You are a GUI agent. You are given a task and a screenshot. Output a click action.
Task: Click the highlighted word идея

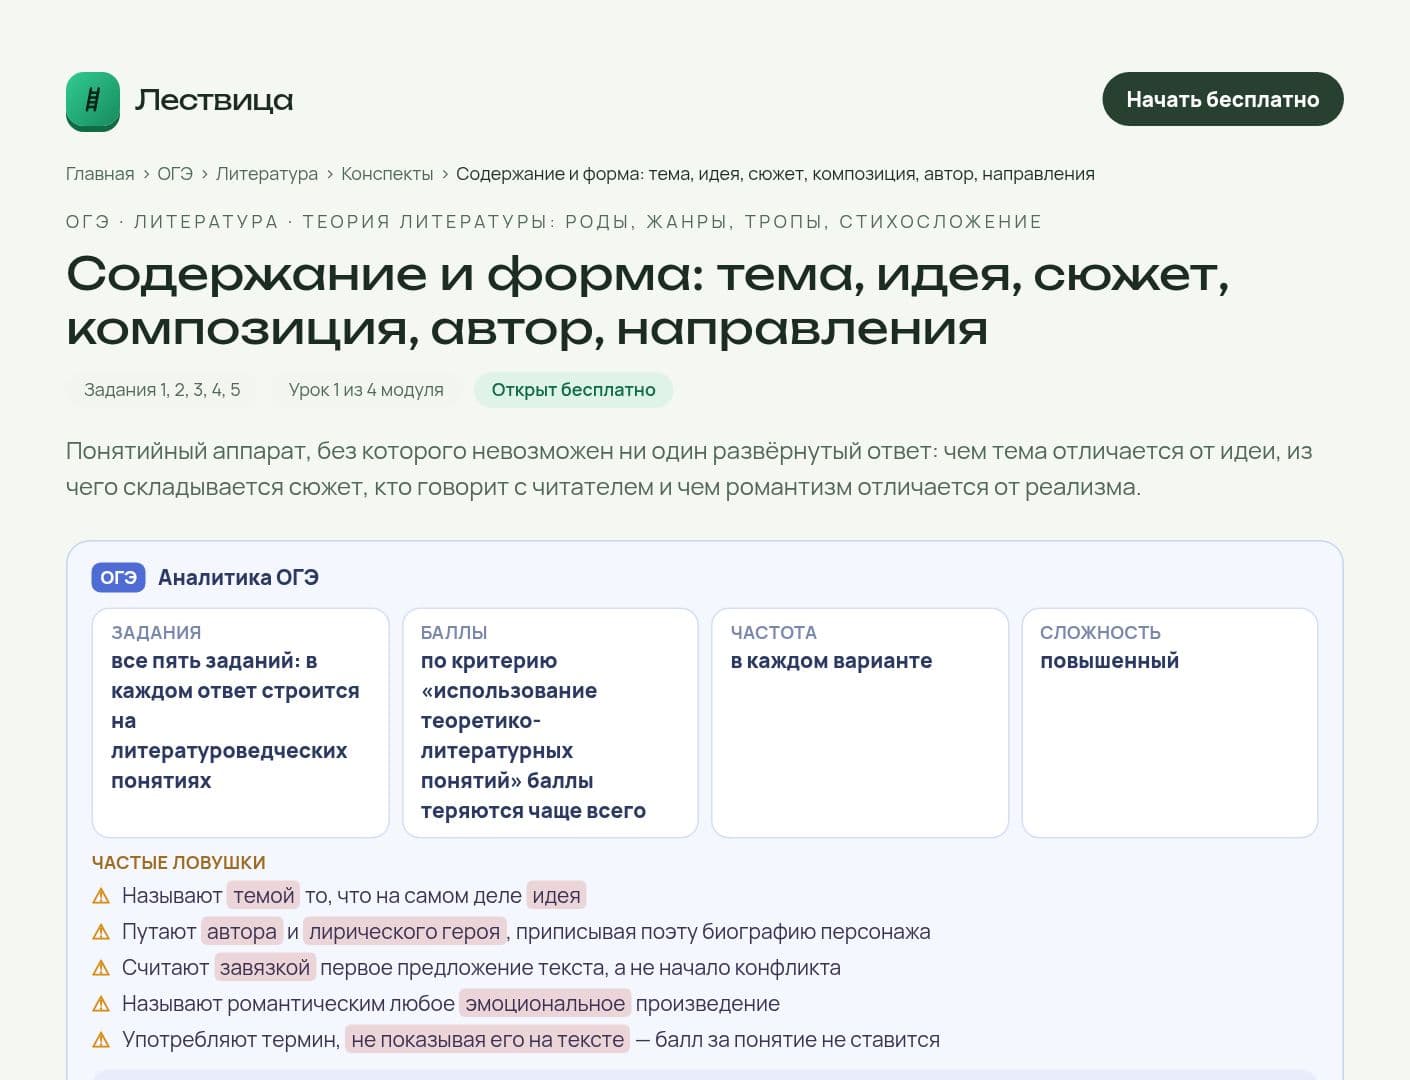click(x=556, y=896)
